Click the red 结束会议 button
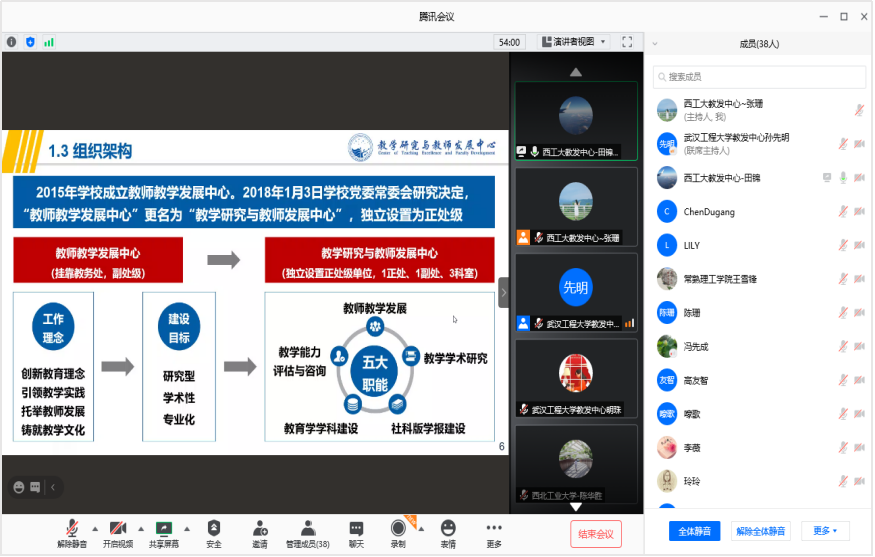Viewport: 875px width, 557px height. (596, 534)
